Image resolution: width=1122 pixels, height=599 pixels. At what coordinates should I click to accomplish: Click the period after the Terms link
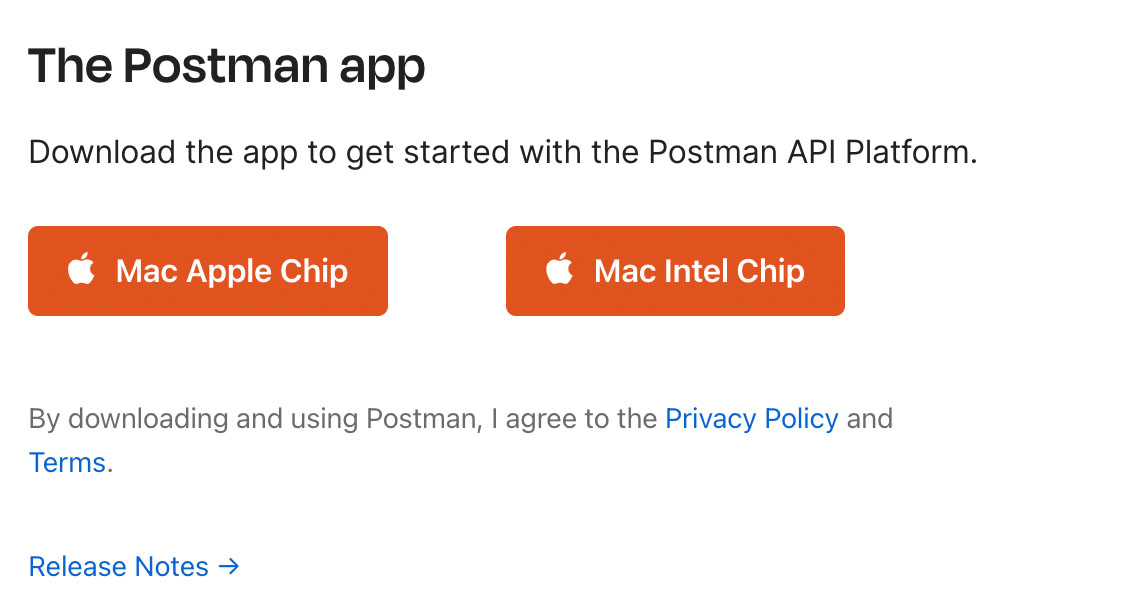tap(110, 468)
